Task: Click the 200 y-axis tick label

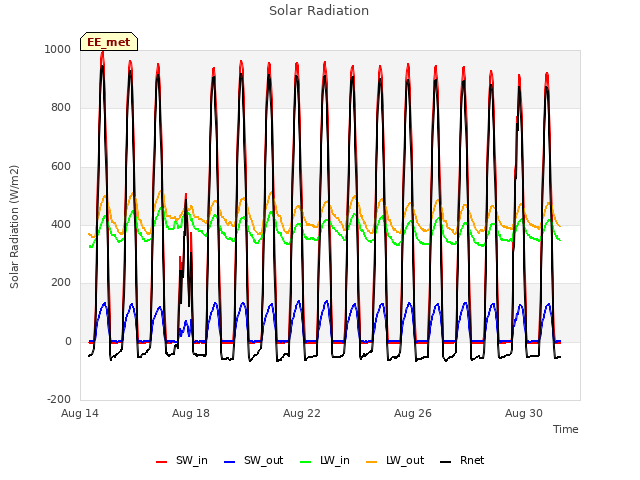Action: pos(61,282)
